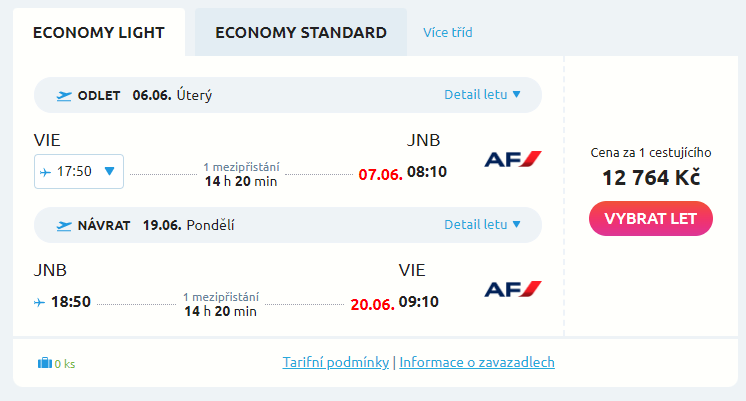The height and width of the screenshot is (401, 746).
Task: Click the red 07.06. arrival date
Action: tap(380, 174)
